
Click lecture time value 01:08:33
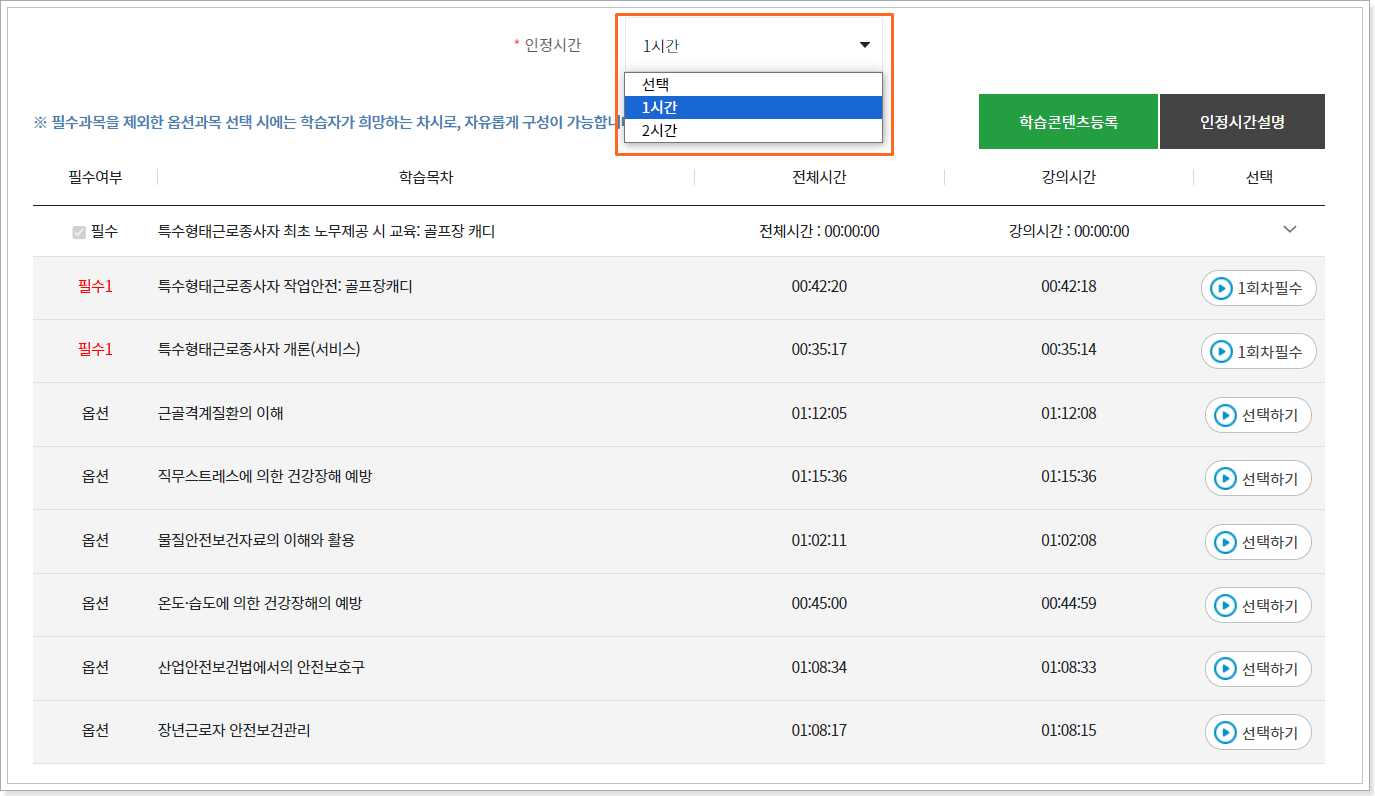[1068, 667]
